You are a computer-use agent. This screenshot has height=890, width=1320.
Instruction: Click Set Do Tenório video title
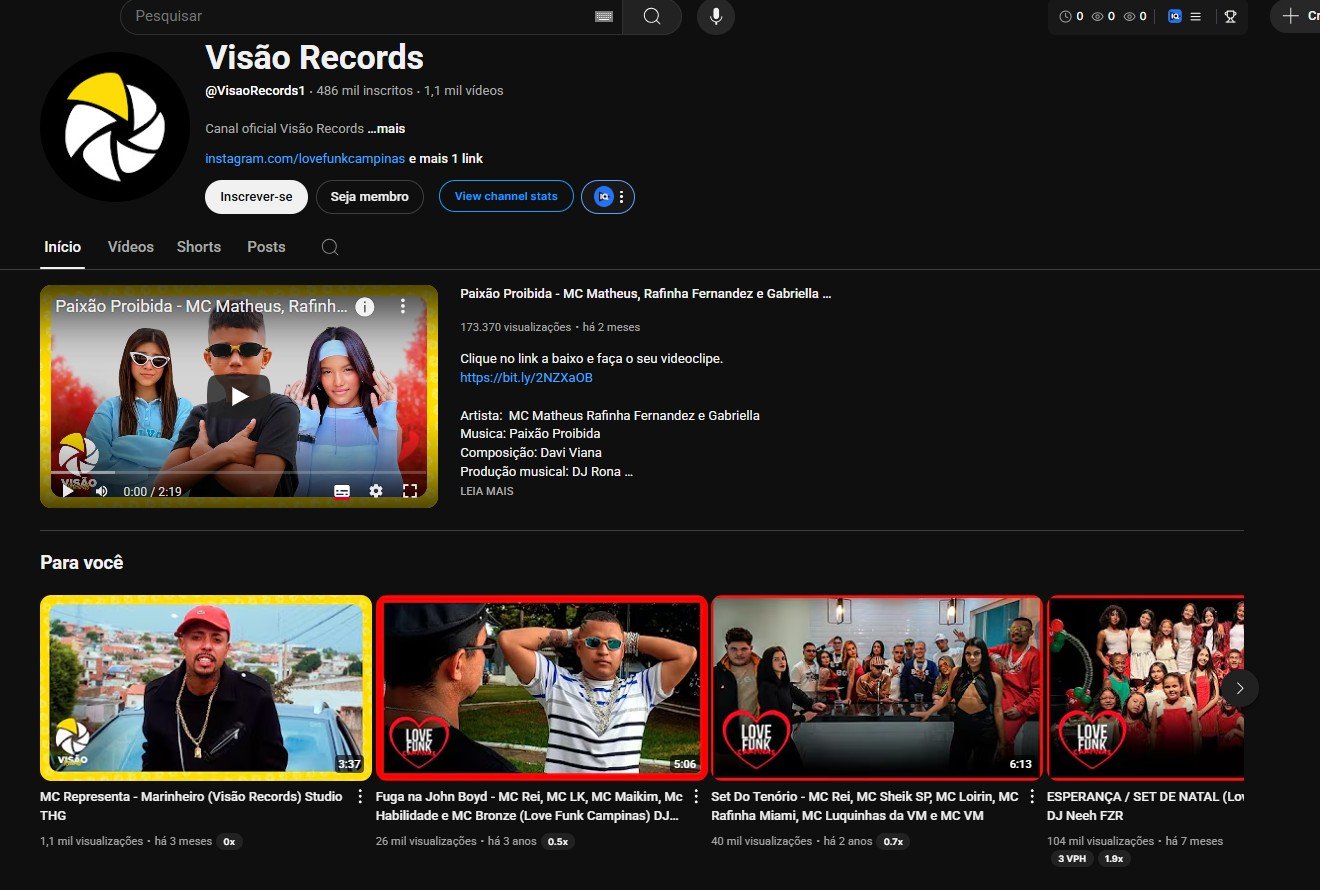pos(865,806)
